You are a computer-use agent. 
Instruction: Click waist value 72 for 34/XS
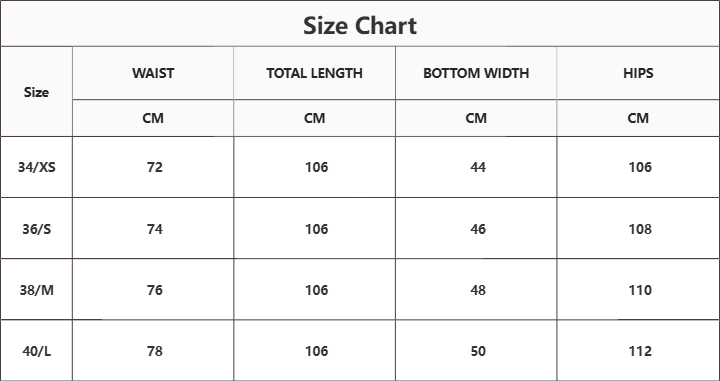coord(155,167)
